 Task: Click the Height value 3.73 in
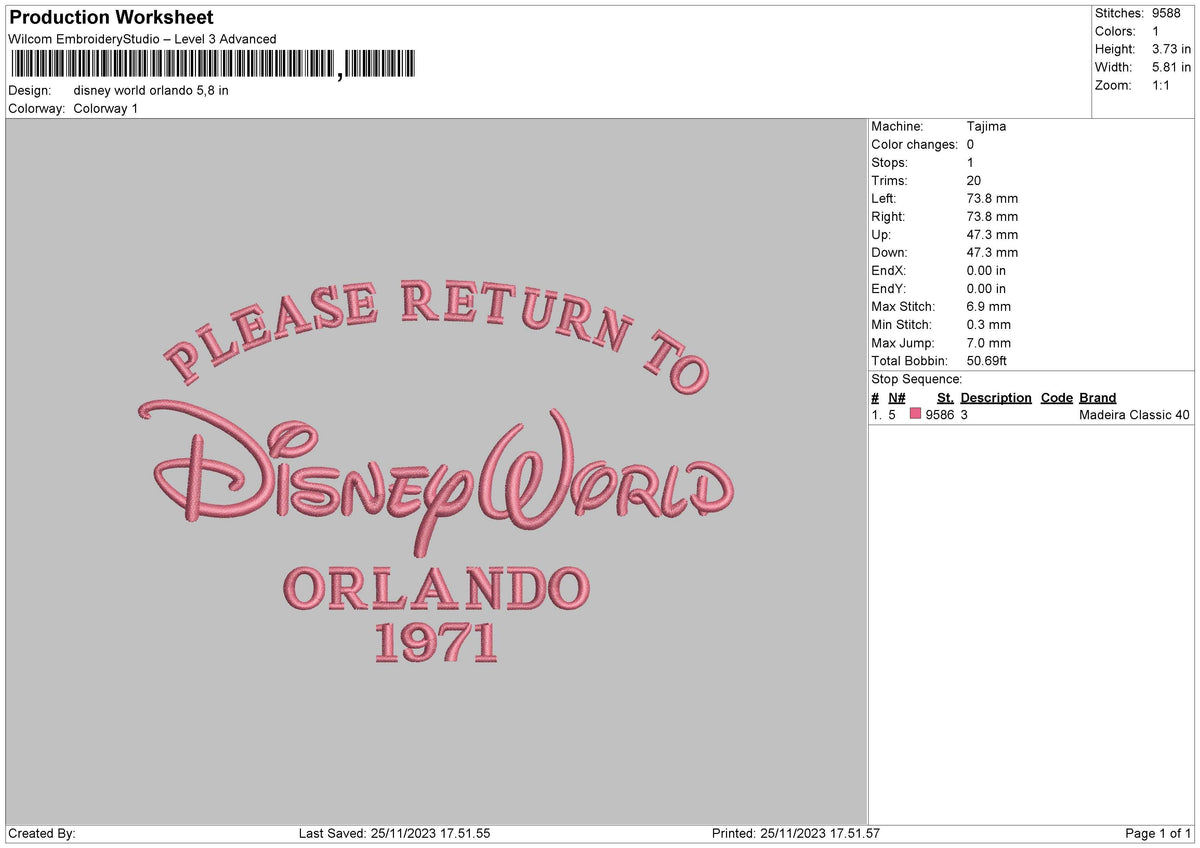pos(1171,49)
